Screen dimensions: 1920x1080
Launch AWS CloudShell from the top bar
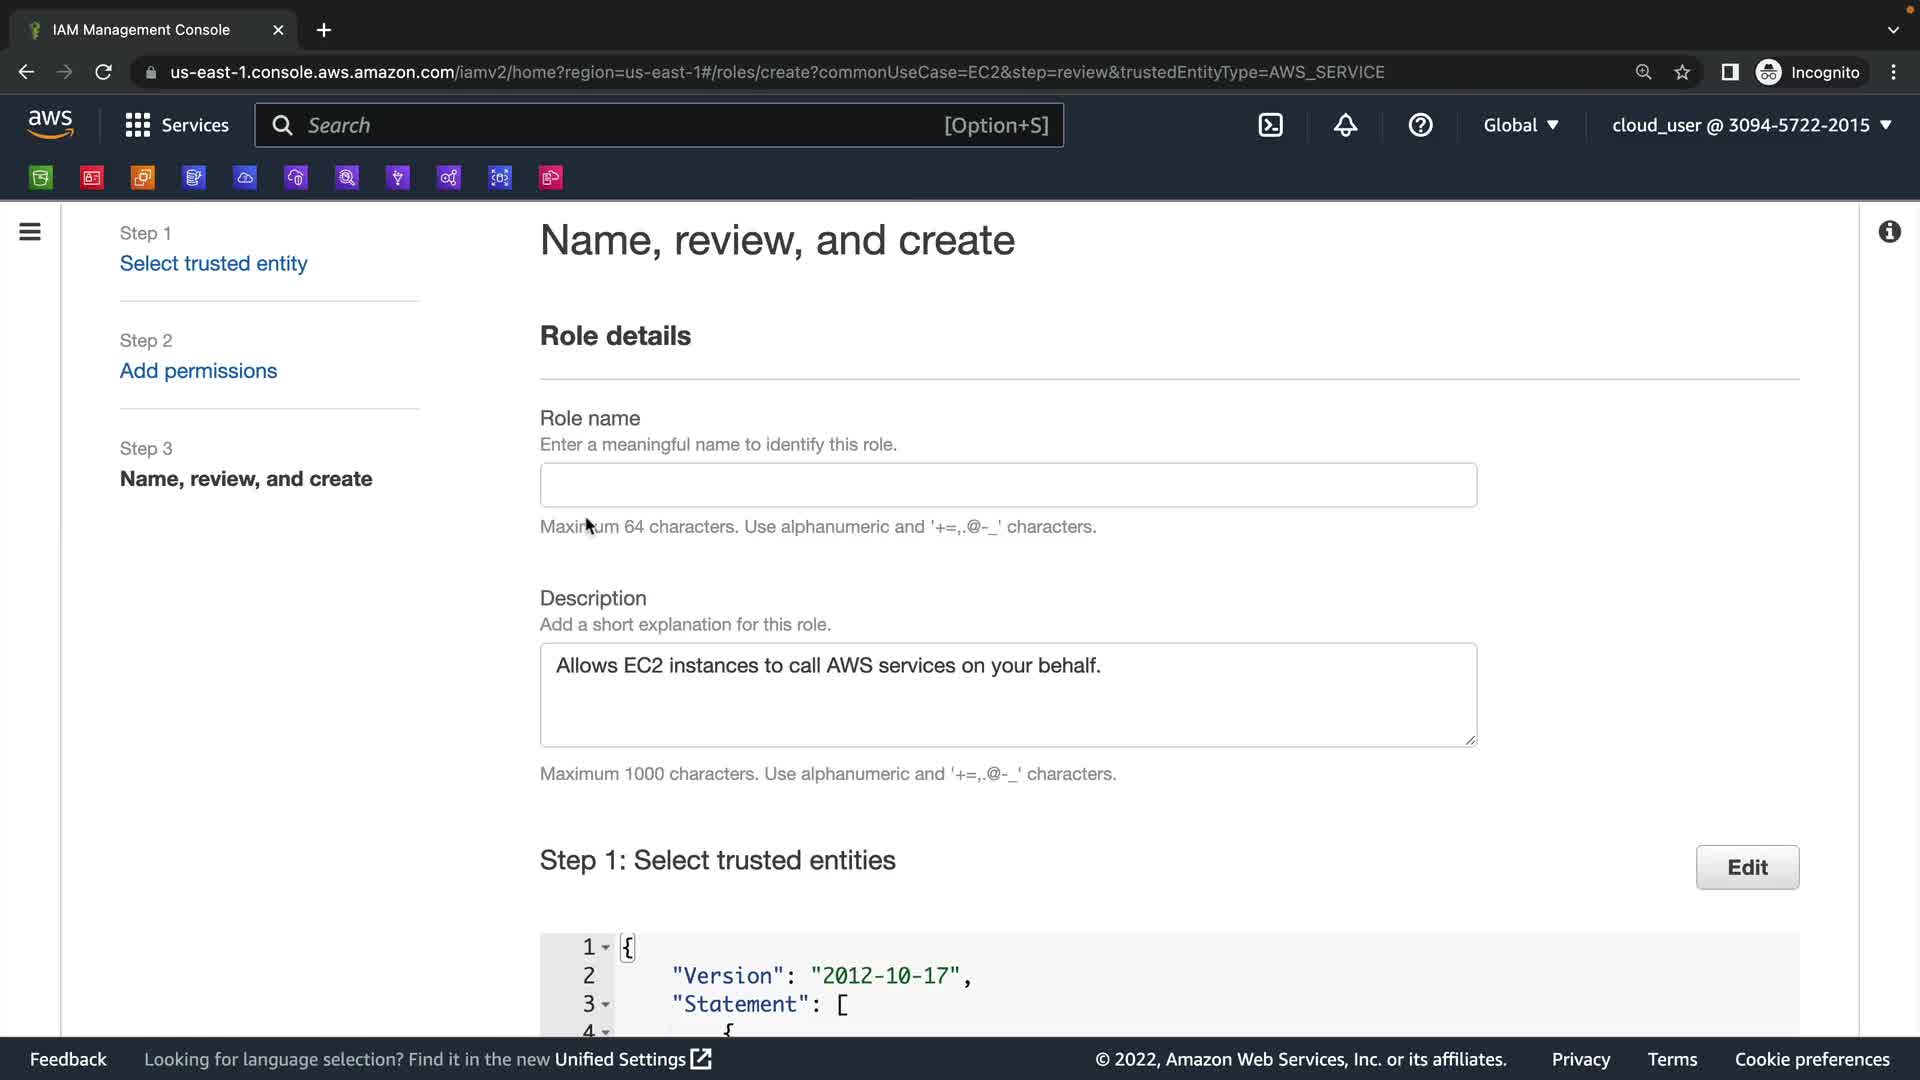1270,125
